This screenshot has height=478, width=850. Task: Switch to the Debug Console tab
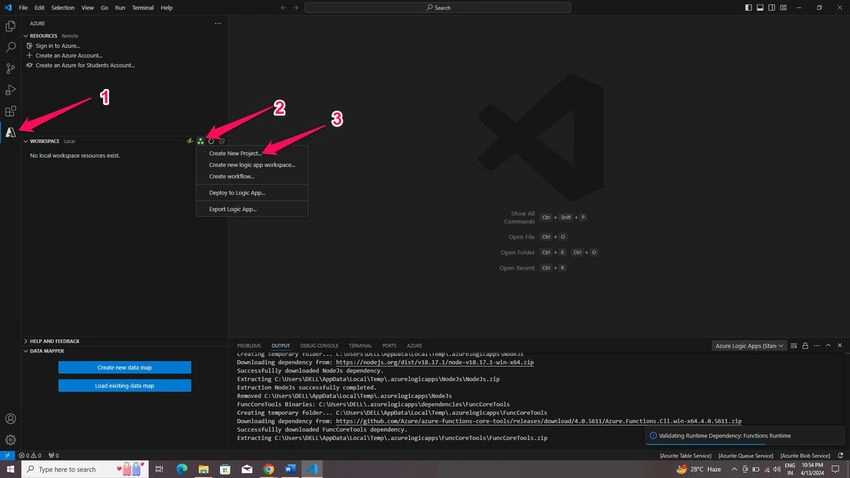pyautogui.click(x=319, y=346)
